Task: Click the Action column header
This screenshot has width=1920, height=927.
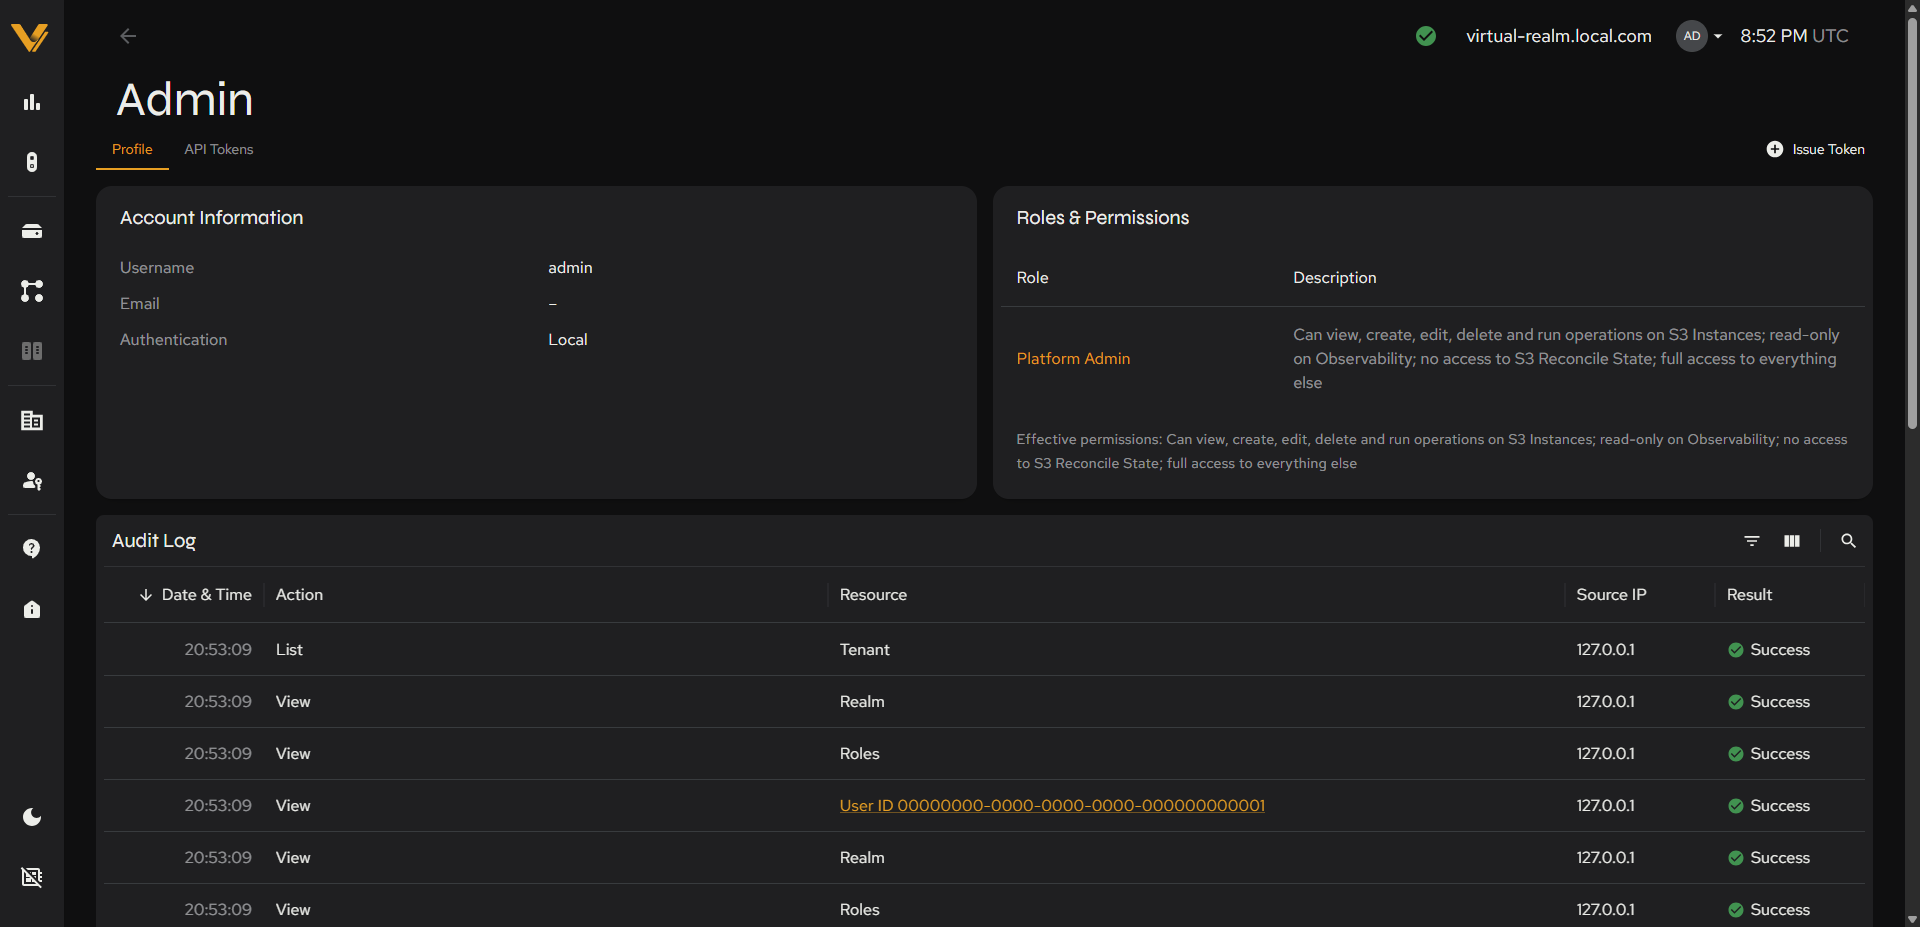Action: tap(299, 595)
